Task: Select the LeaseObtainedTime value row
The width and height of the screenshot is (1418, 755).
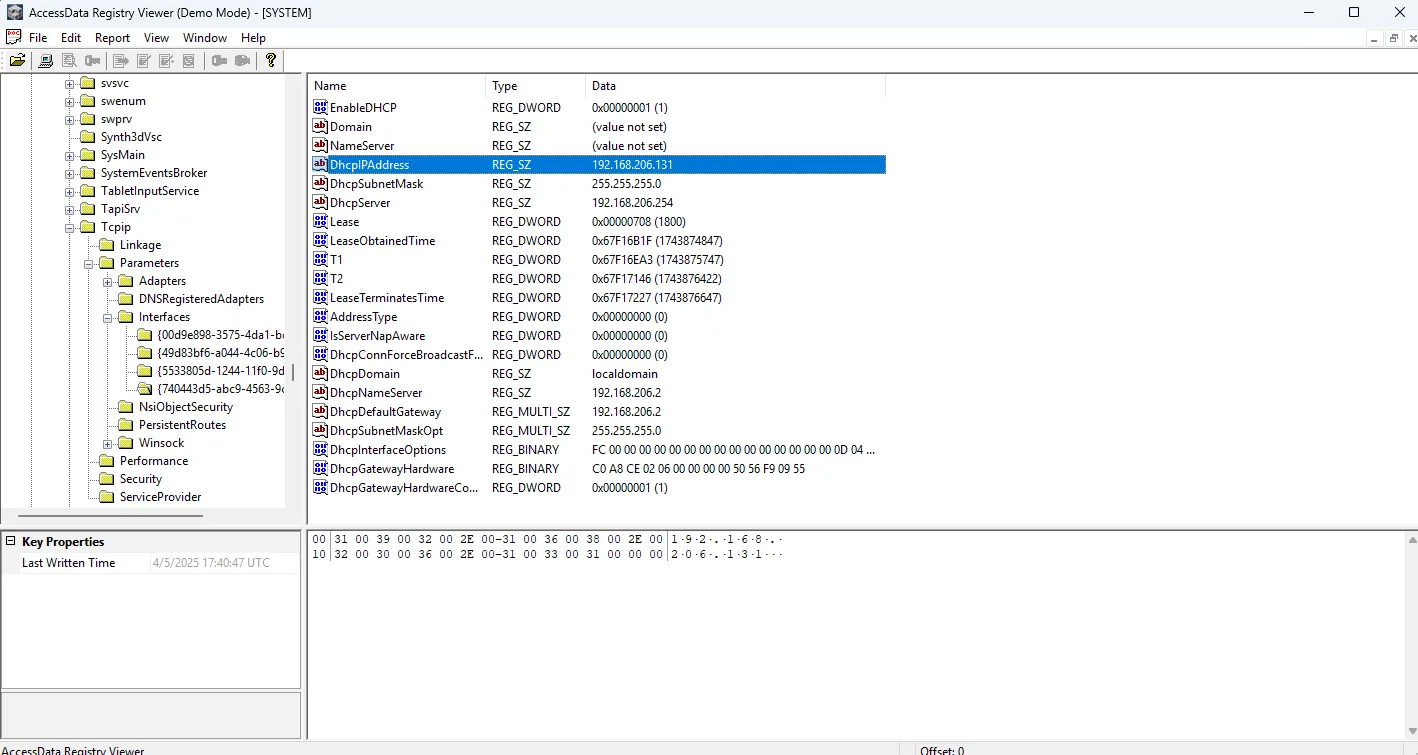Action: (x=382, y=241)
